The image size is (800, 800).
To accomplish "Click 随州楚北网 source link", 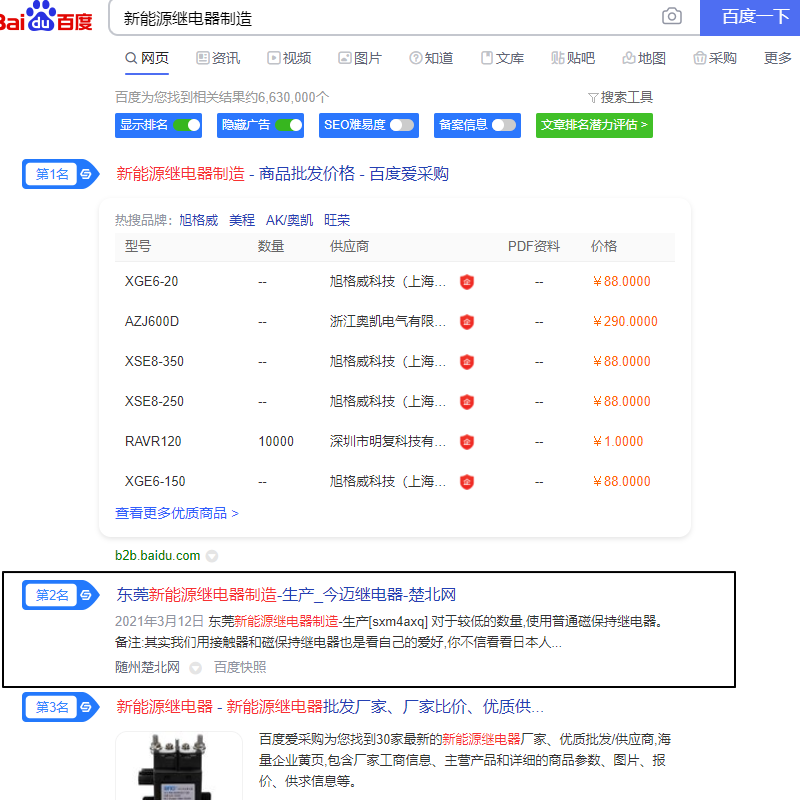I will coord(147,667).
